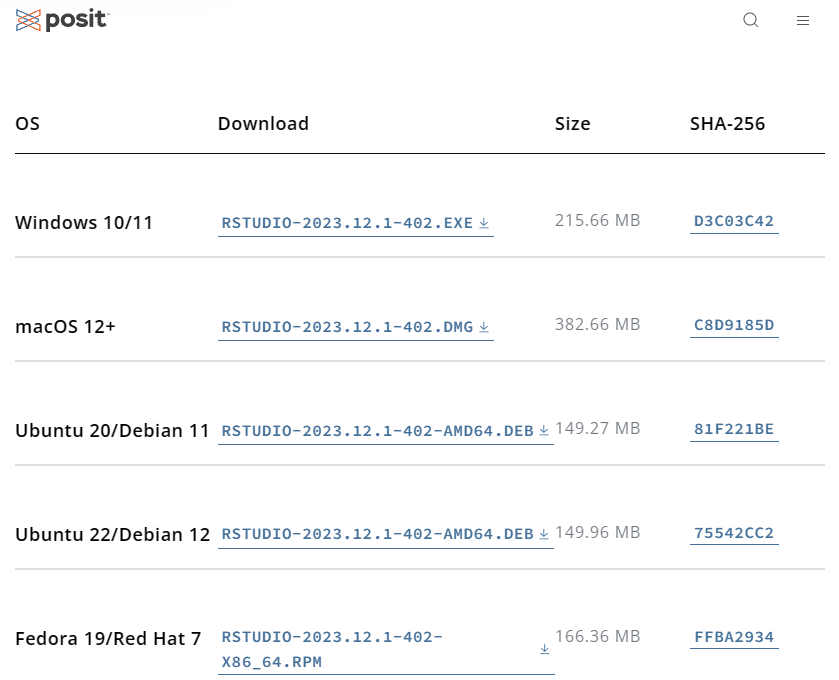Image resolution: width=839 pixels, height=680 pixels.
Task: Click download arrow icon for Ubuntu 20 DEB
Action: coord(544,430)
